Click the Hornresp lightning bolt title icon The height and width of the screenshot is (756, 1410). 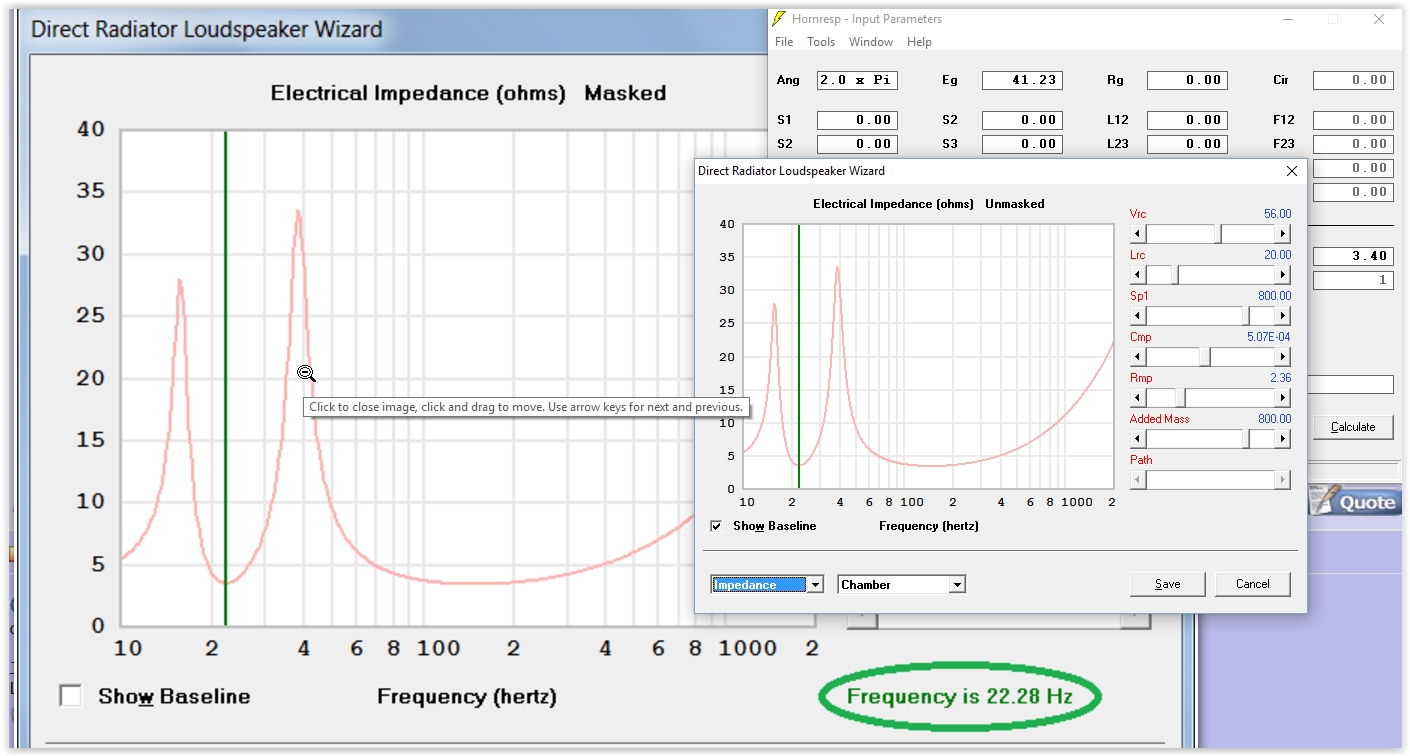pyautogui.click(x=780, y=19)
